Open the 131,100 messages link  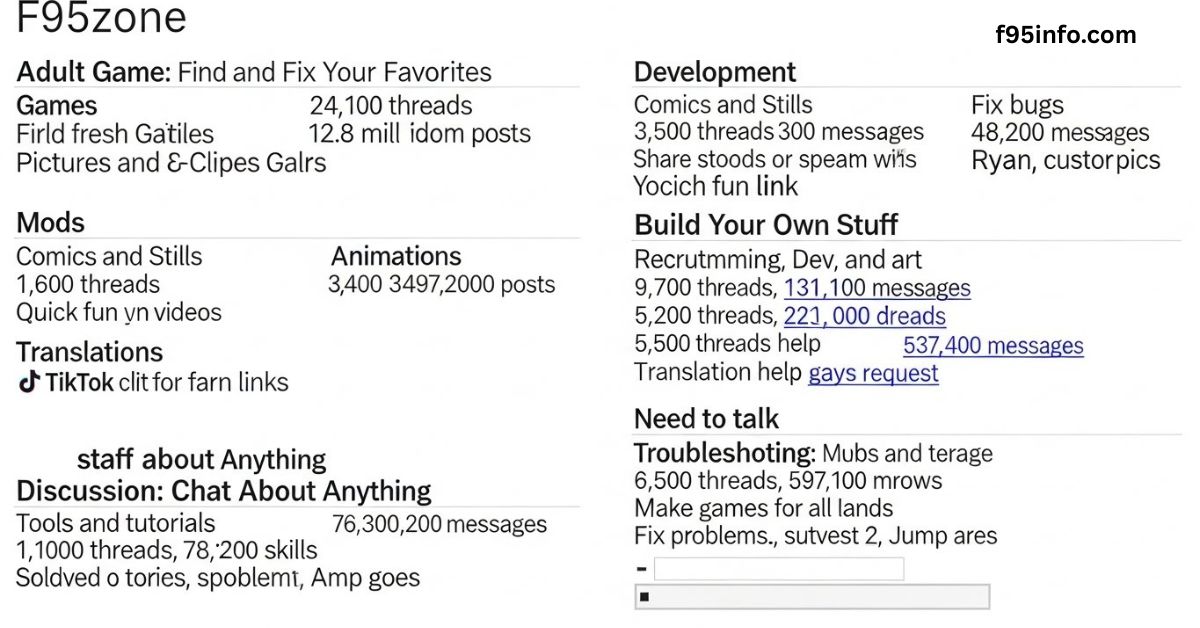(x=877, y=289)
